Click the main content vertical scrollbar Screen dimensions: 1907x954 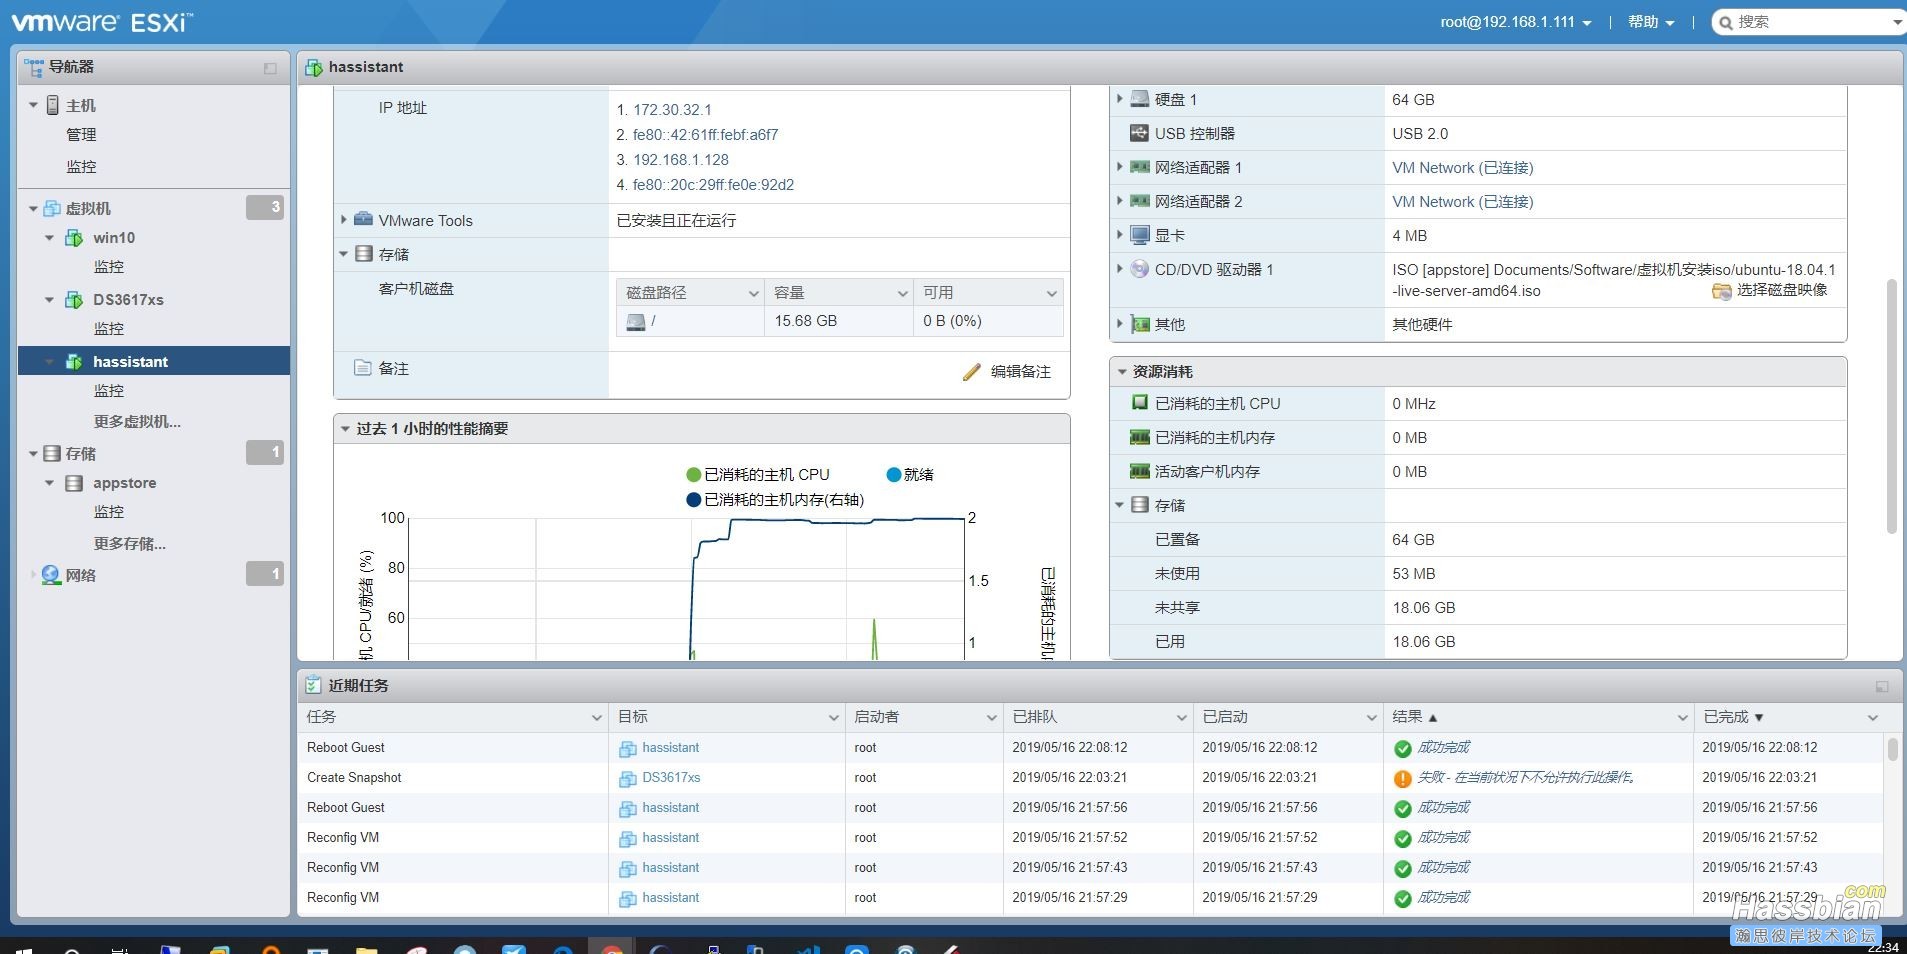1891,406
